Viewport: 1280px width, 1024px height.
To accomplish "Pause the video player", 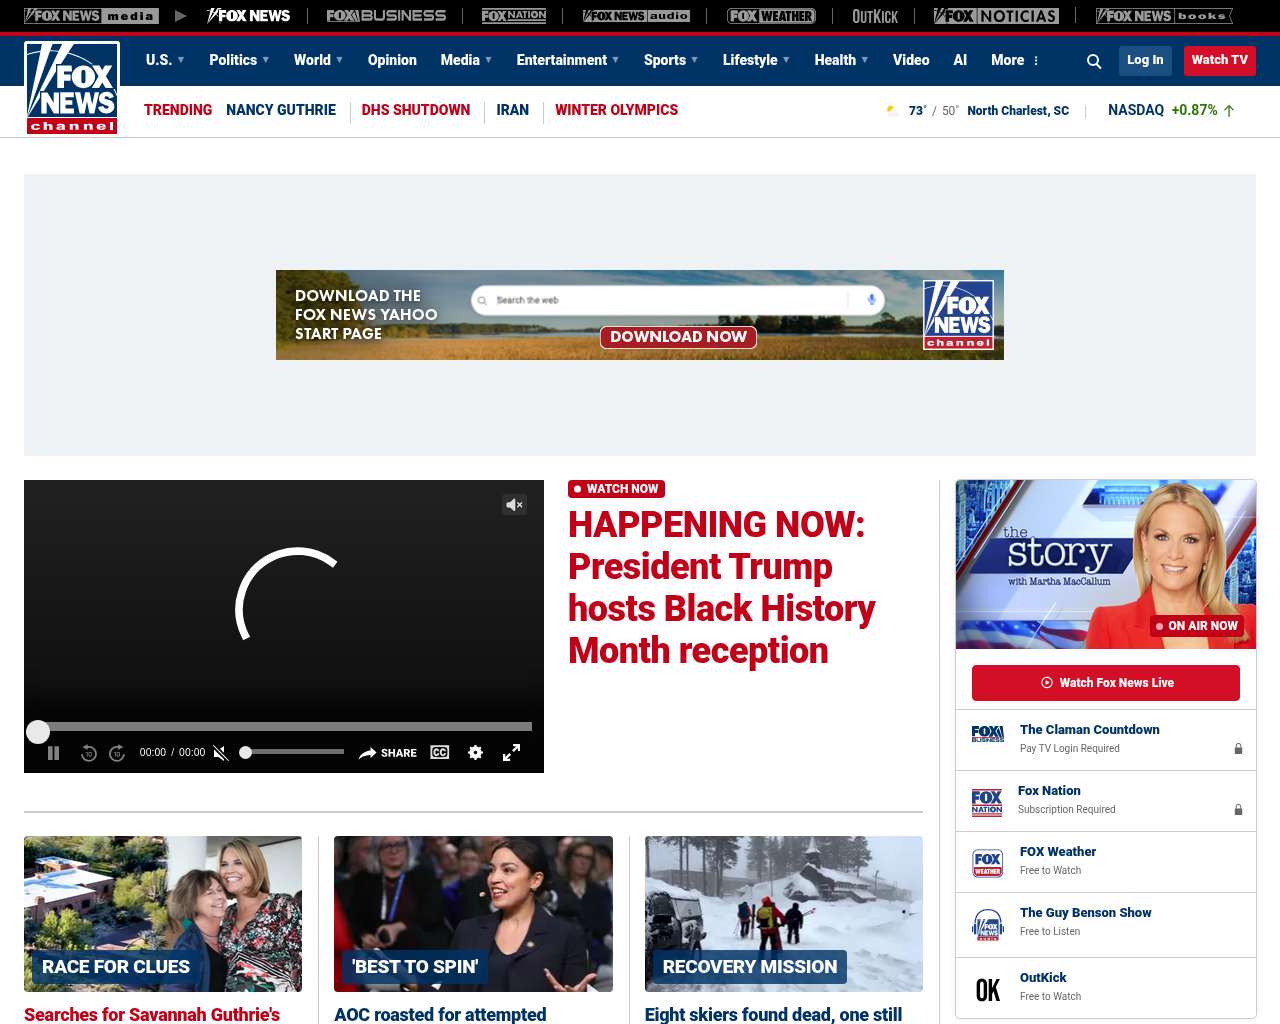I will click(54, 753).
